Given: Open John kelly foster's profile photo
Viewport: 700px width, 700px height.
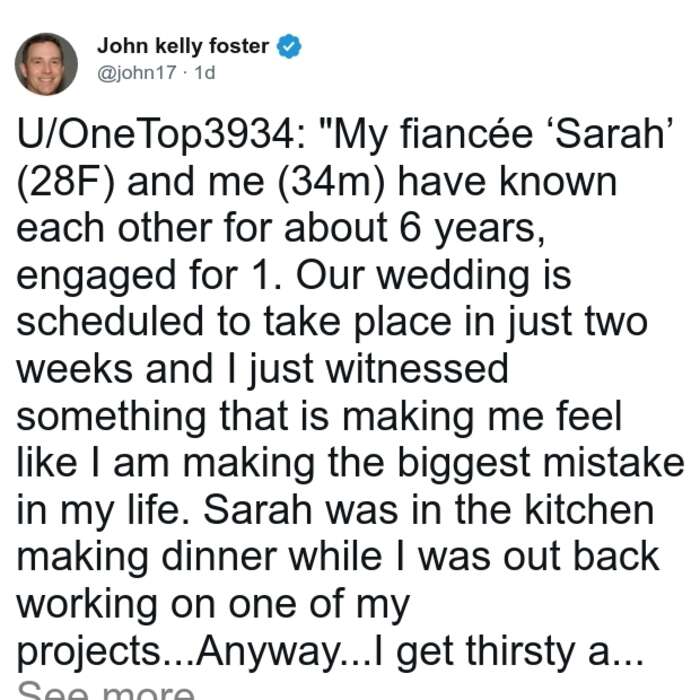Looking at the screenshot, I should (46, 64).
